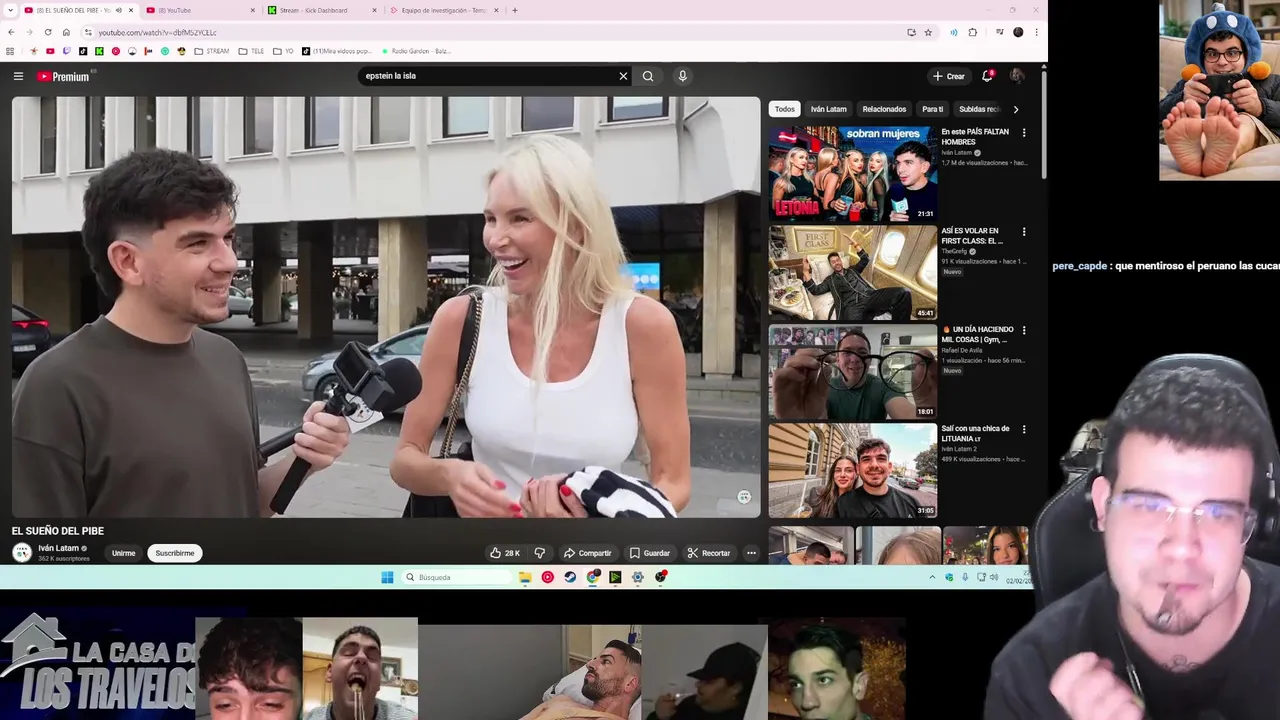The height and width of the screenshot is (720, 1280).
Task: Open 'UN DÍA HACIENDO MIL COSAS' thumbnail
Action: [853, 371]
